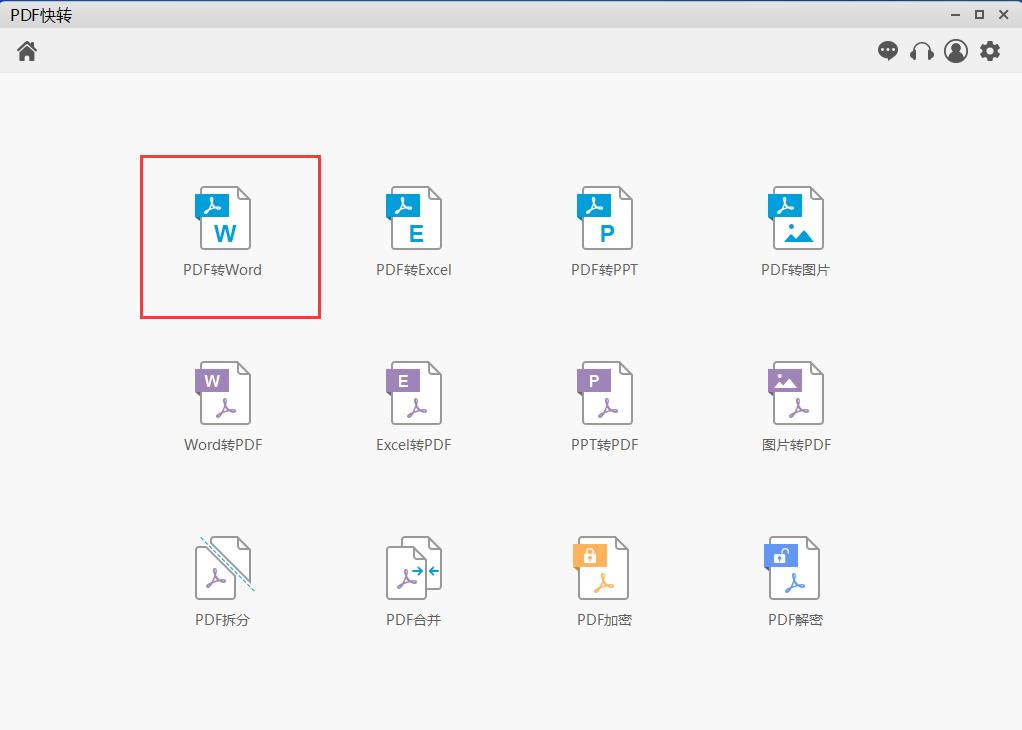Go to the home screen icon
This screenshot has width=1022, height=730.
[27, 51]
